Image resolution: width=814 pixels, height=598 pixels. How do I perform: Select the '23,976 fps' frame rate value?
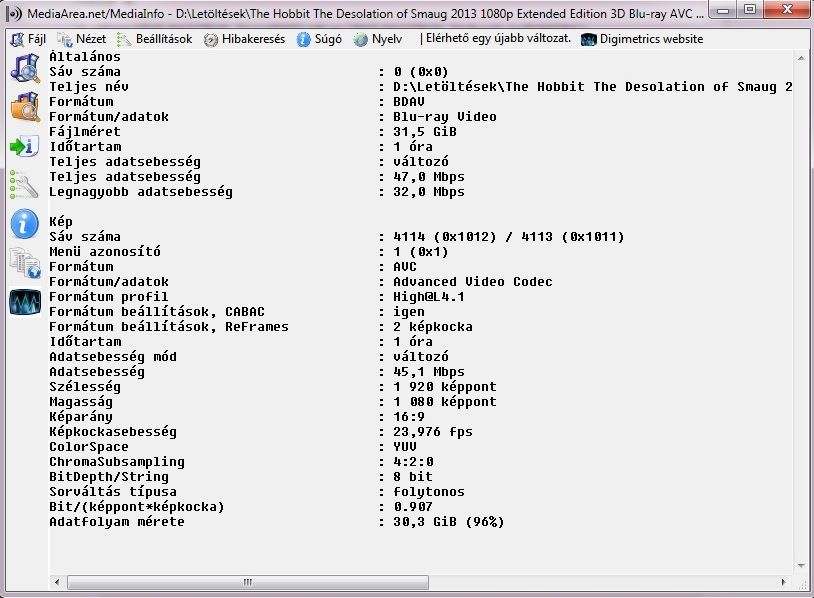point(433,432)
